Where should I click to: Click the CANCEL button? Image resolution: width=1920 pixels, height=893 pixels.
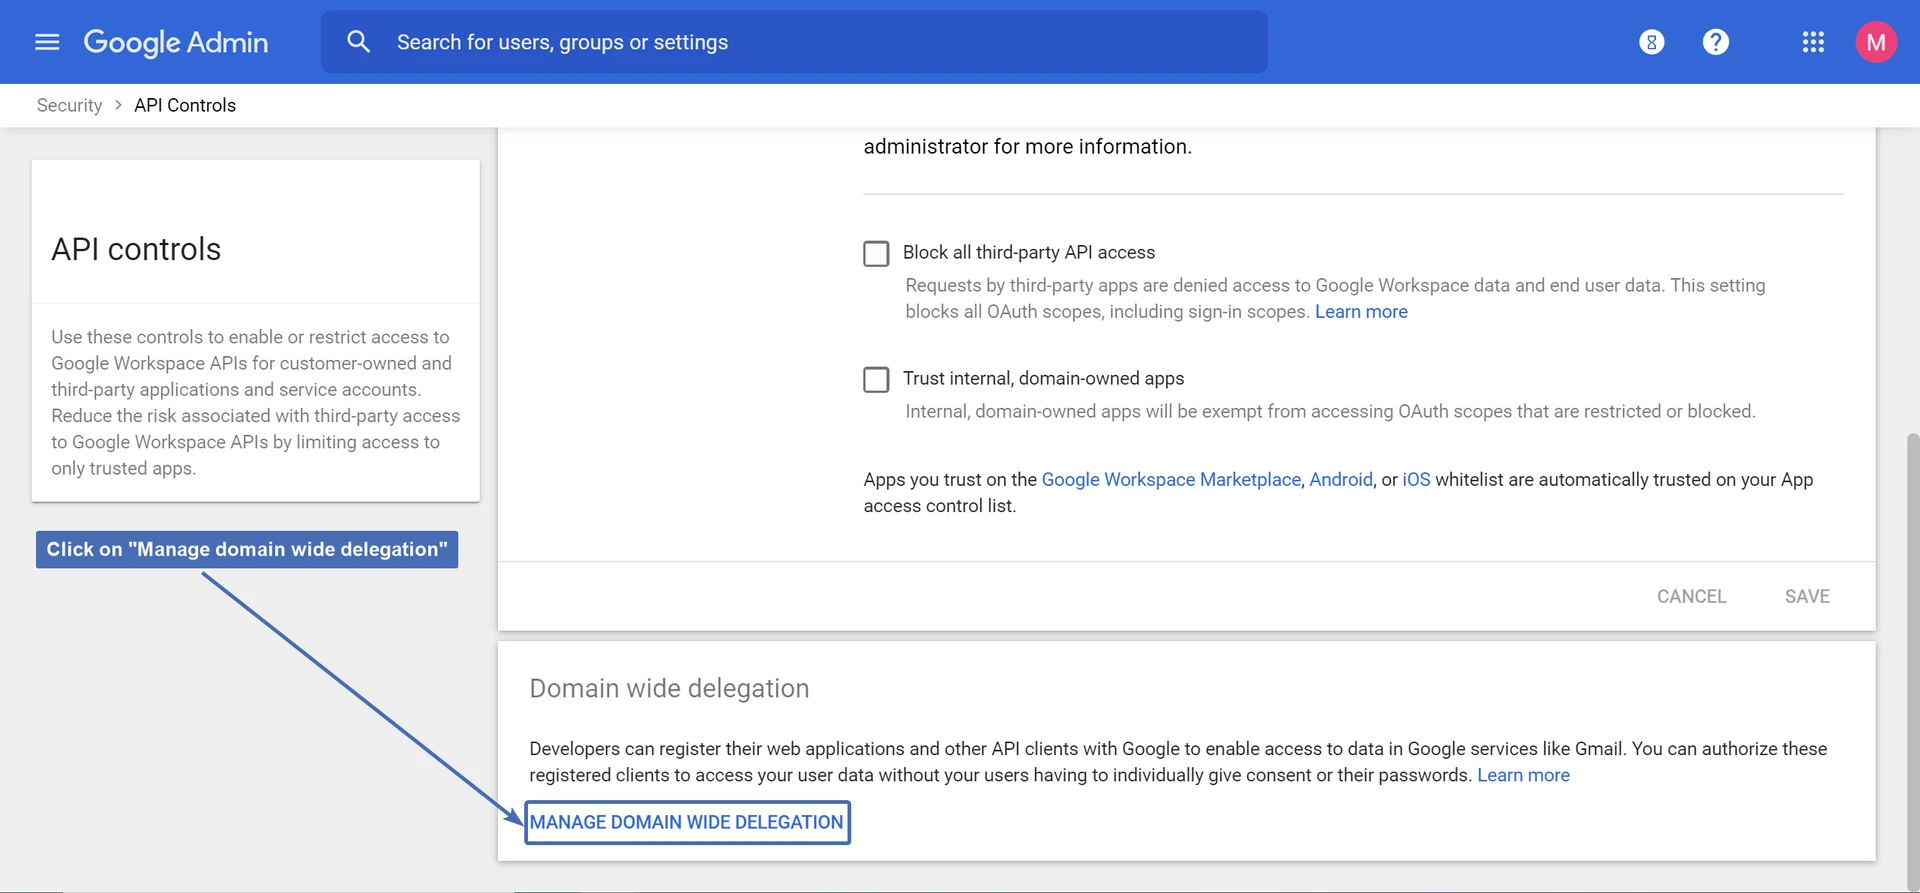(x=1692, y=596)
